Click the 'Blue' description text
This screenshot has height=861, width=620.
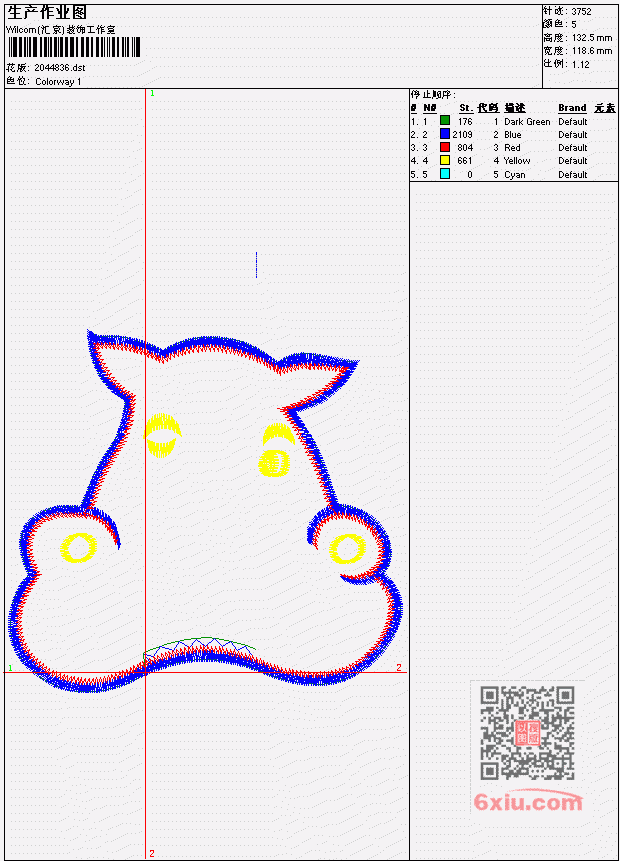[x=512, y=135]
